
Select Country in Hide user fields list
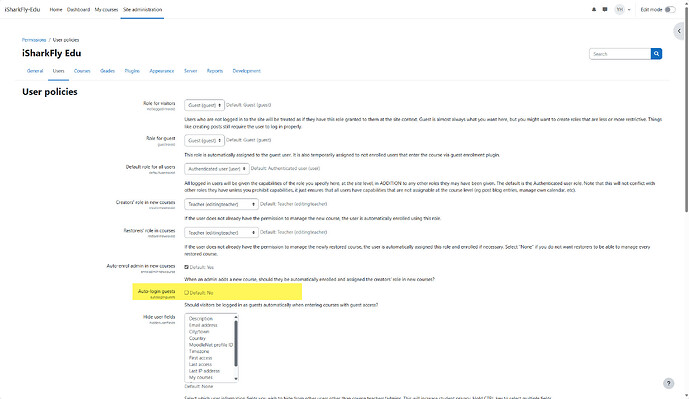[x=197, y=338]
